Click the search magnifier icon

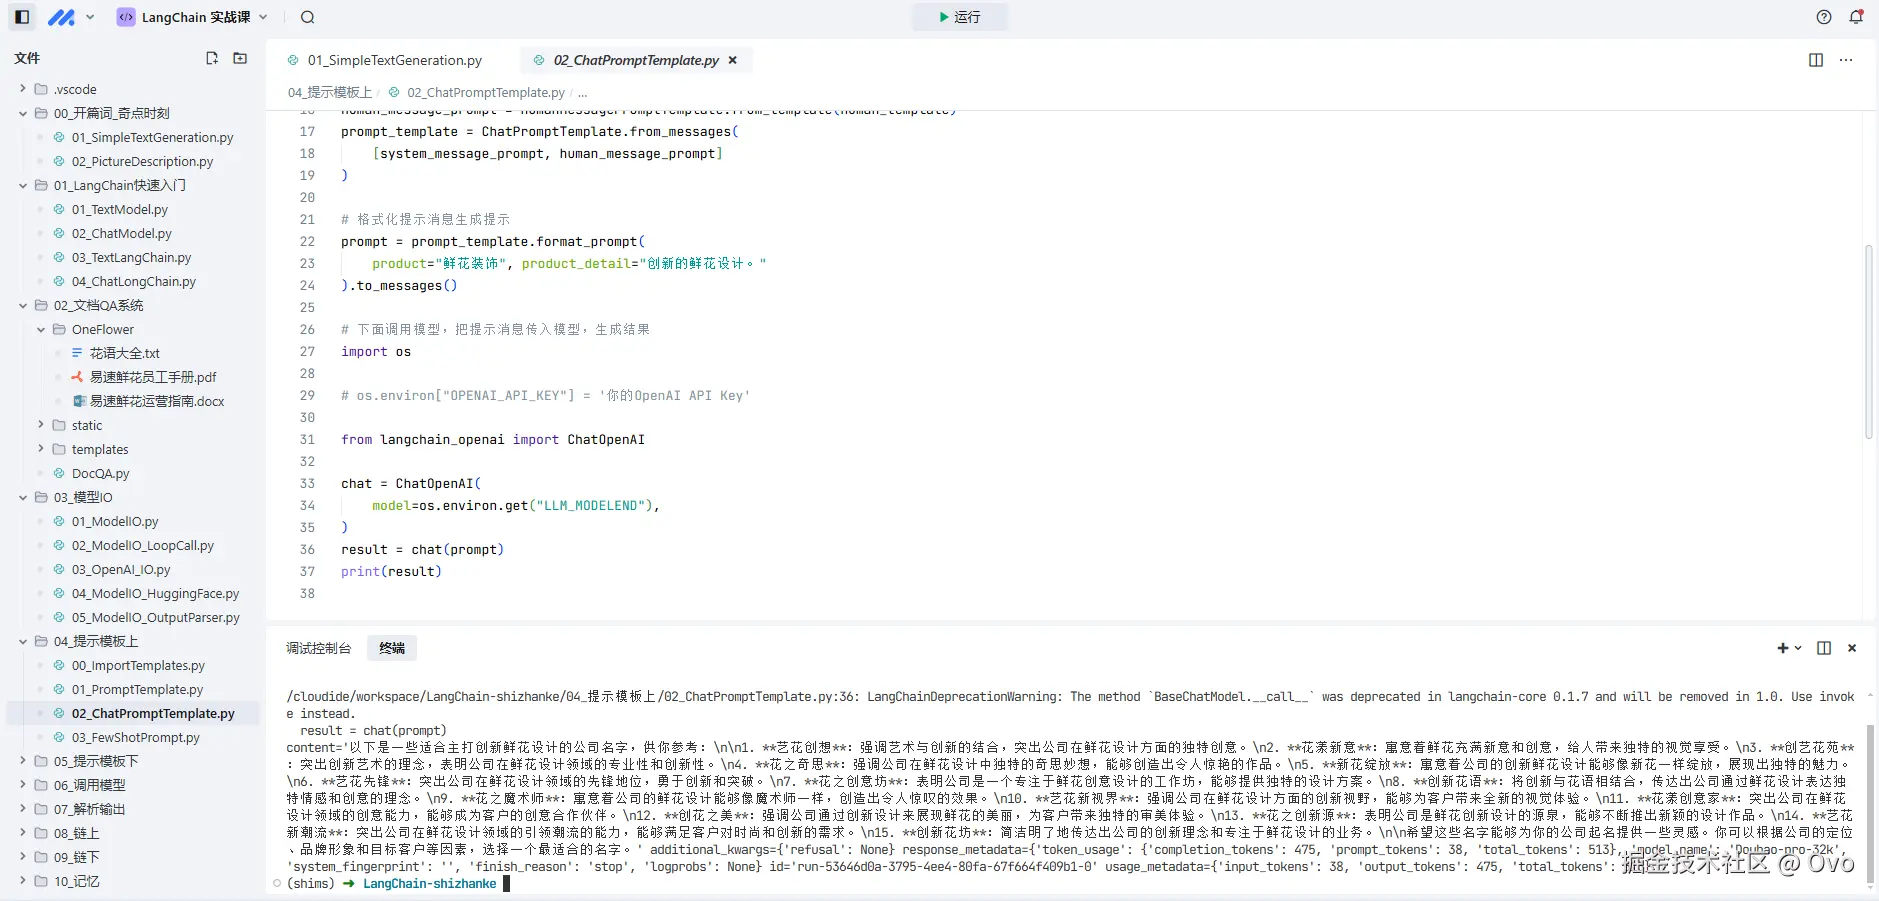[308, 17]
